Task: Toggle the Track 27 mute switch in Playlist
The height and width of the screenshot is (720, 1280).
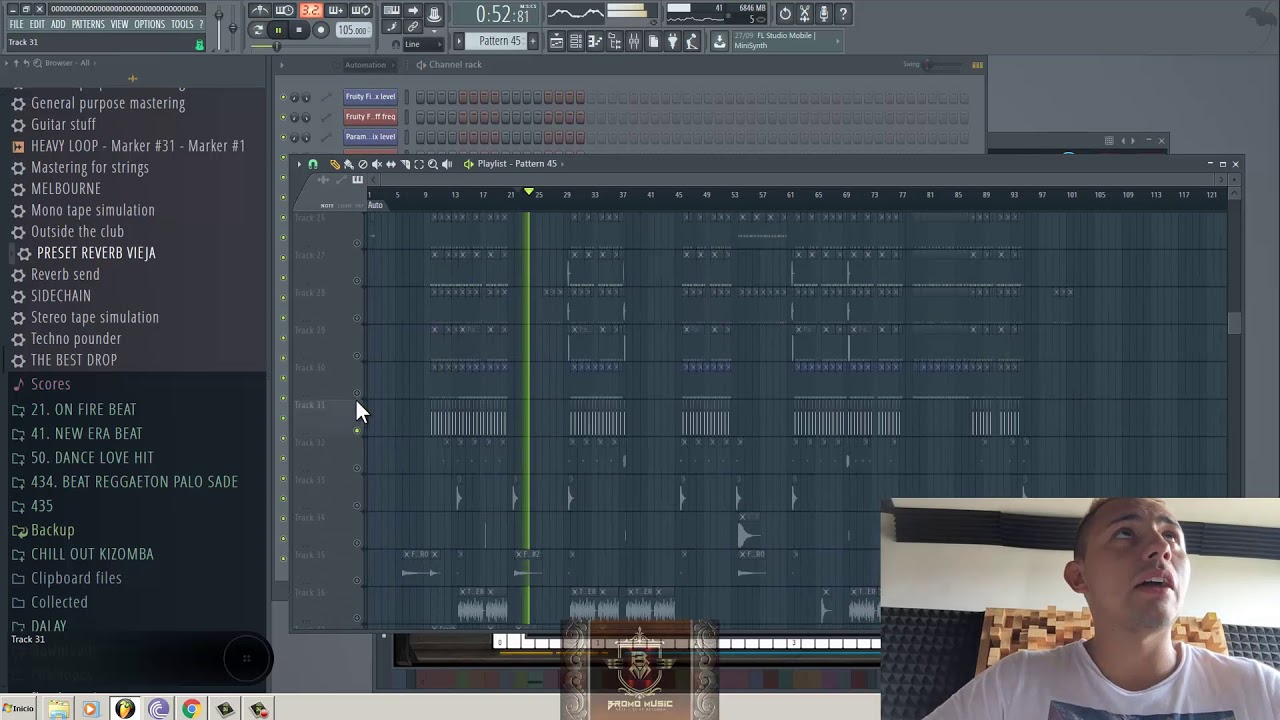Action: [x=357, y=281]
